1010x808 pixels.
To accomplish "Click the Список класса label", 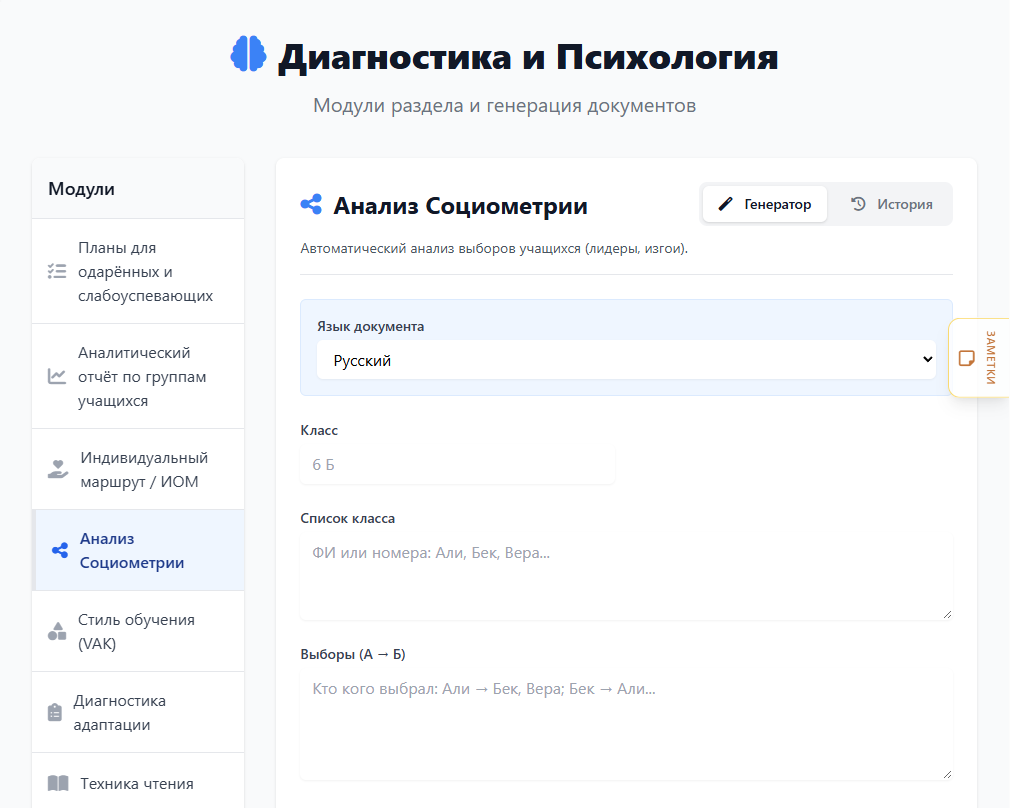I will [x=347, y=518].
